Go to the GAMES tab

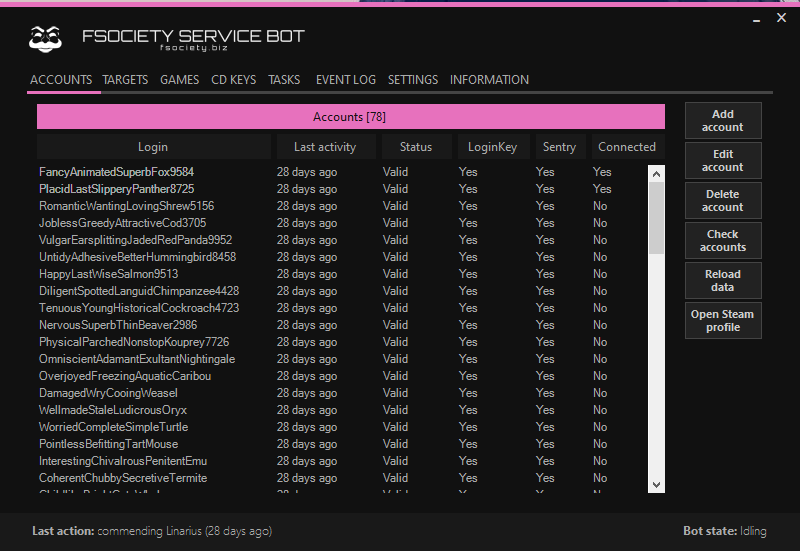(x=180, y=80)
